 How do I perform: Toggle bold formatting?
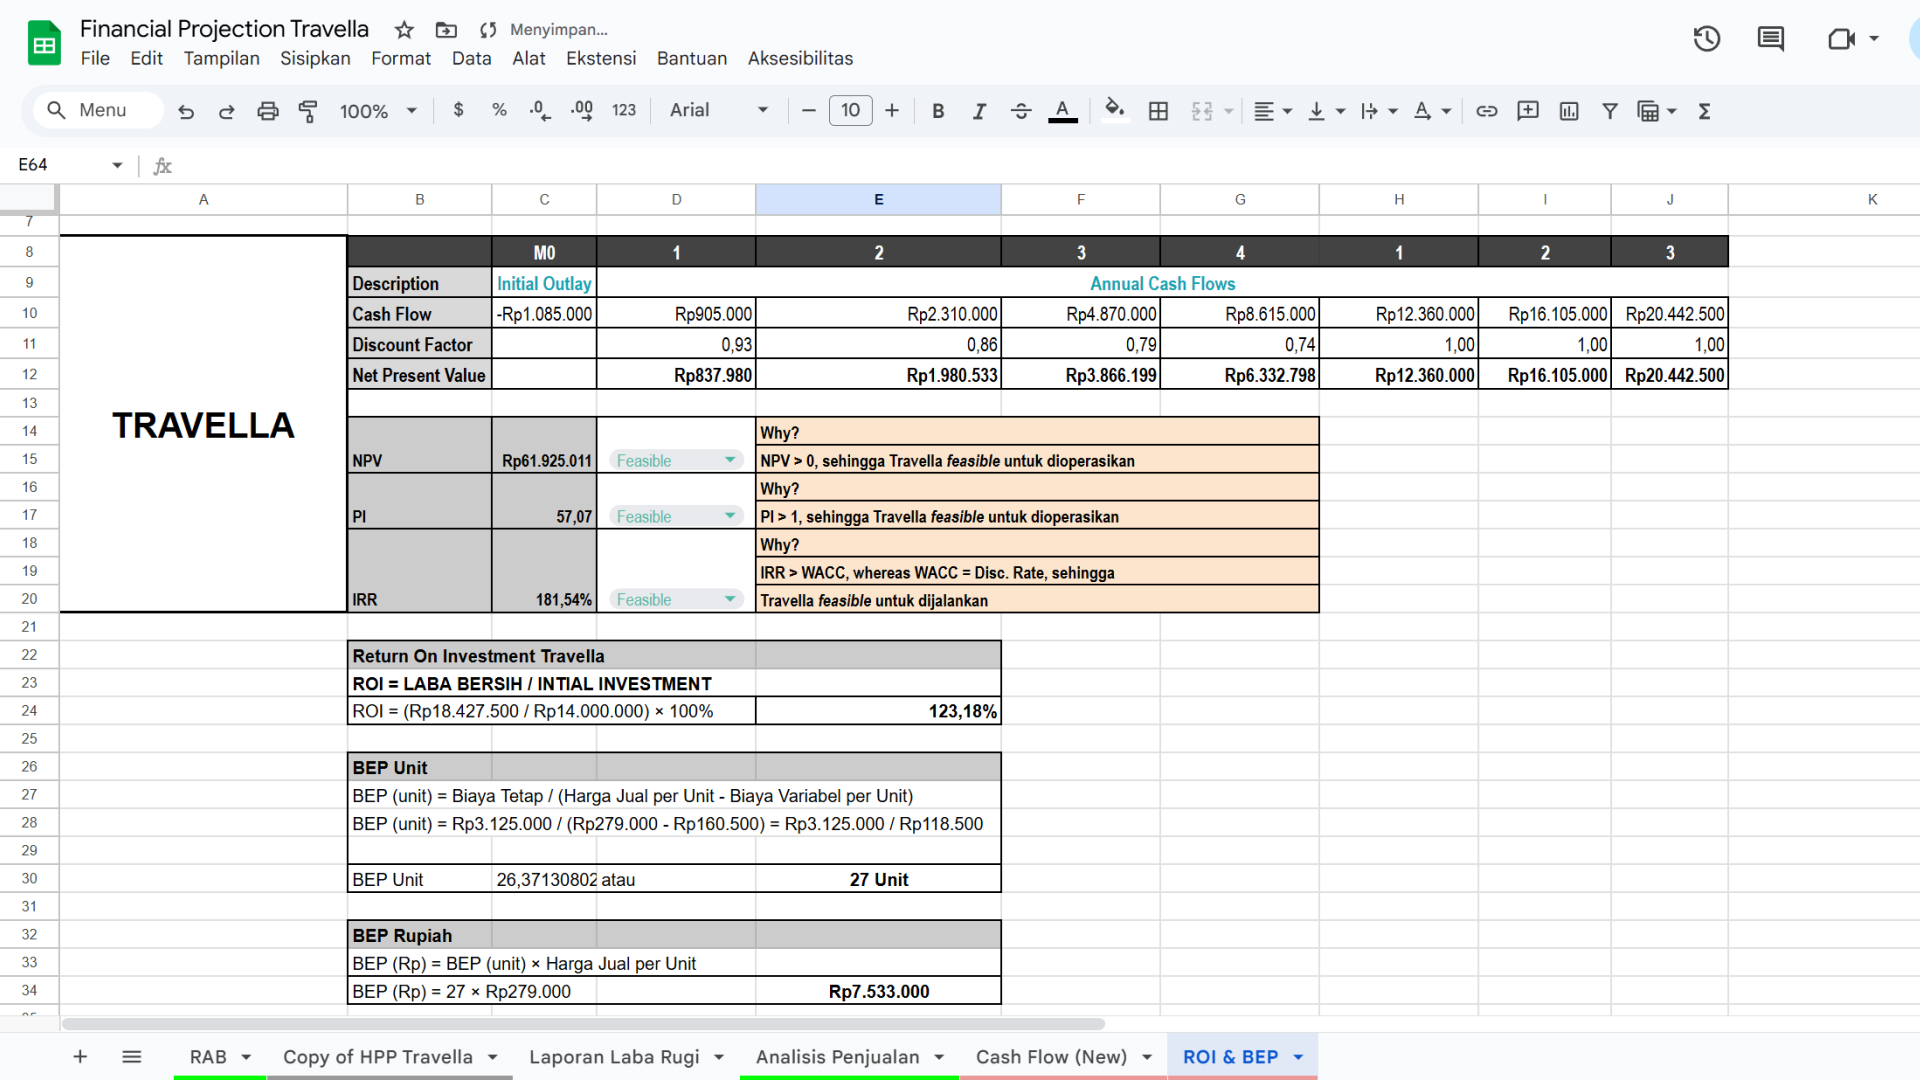[938, 111]
